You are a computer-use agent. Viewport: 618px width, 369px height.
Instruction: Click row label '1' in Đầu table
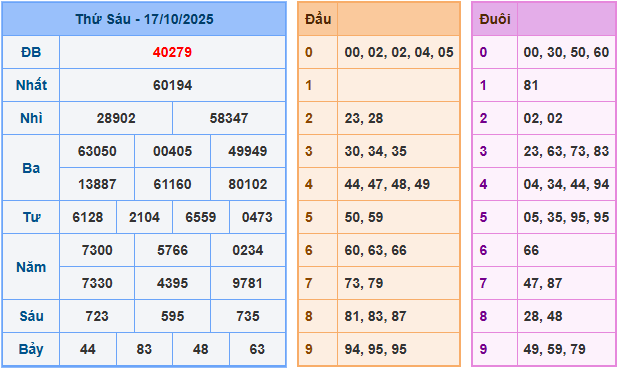pos(309,85)
